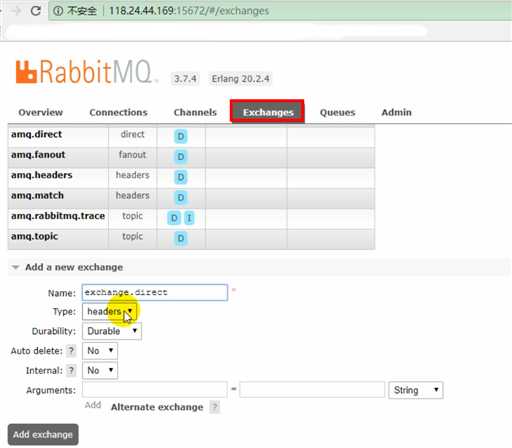Viewport: 512px width, 448px height.
Task: Click the site security info icon
Action: (58, 11)
